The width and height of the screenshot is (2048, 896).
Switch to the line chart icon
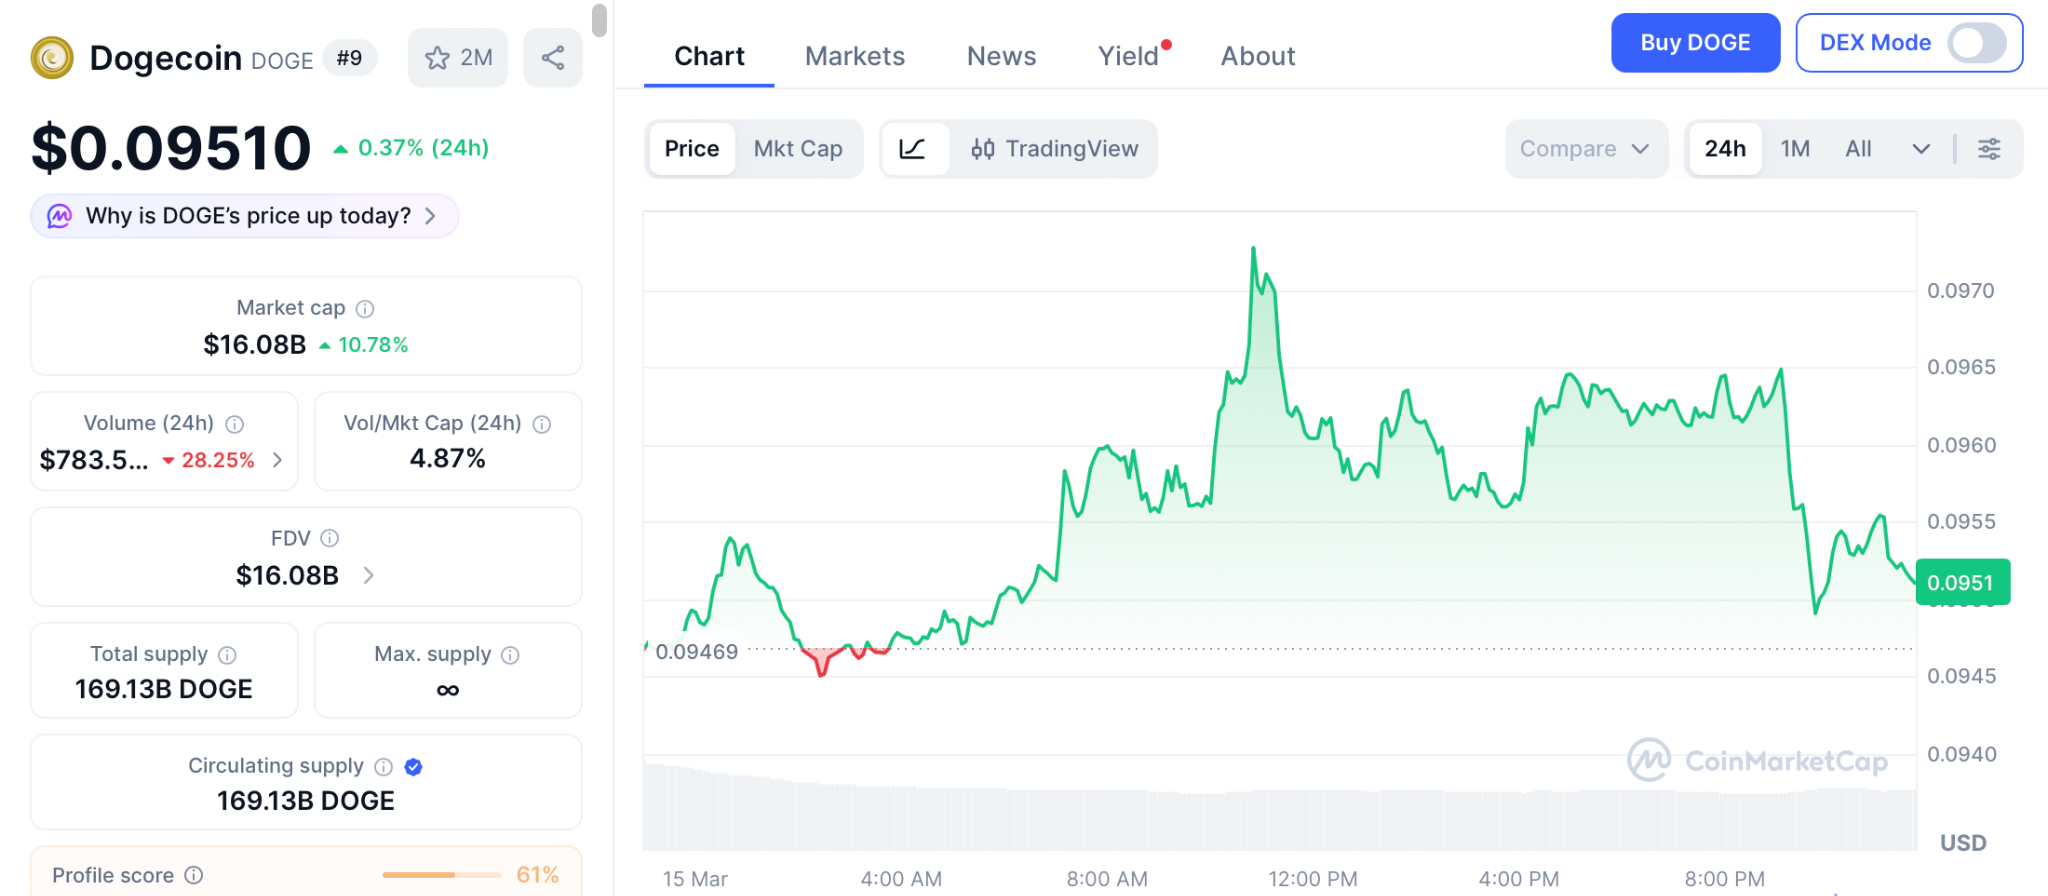(913, 149)
